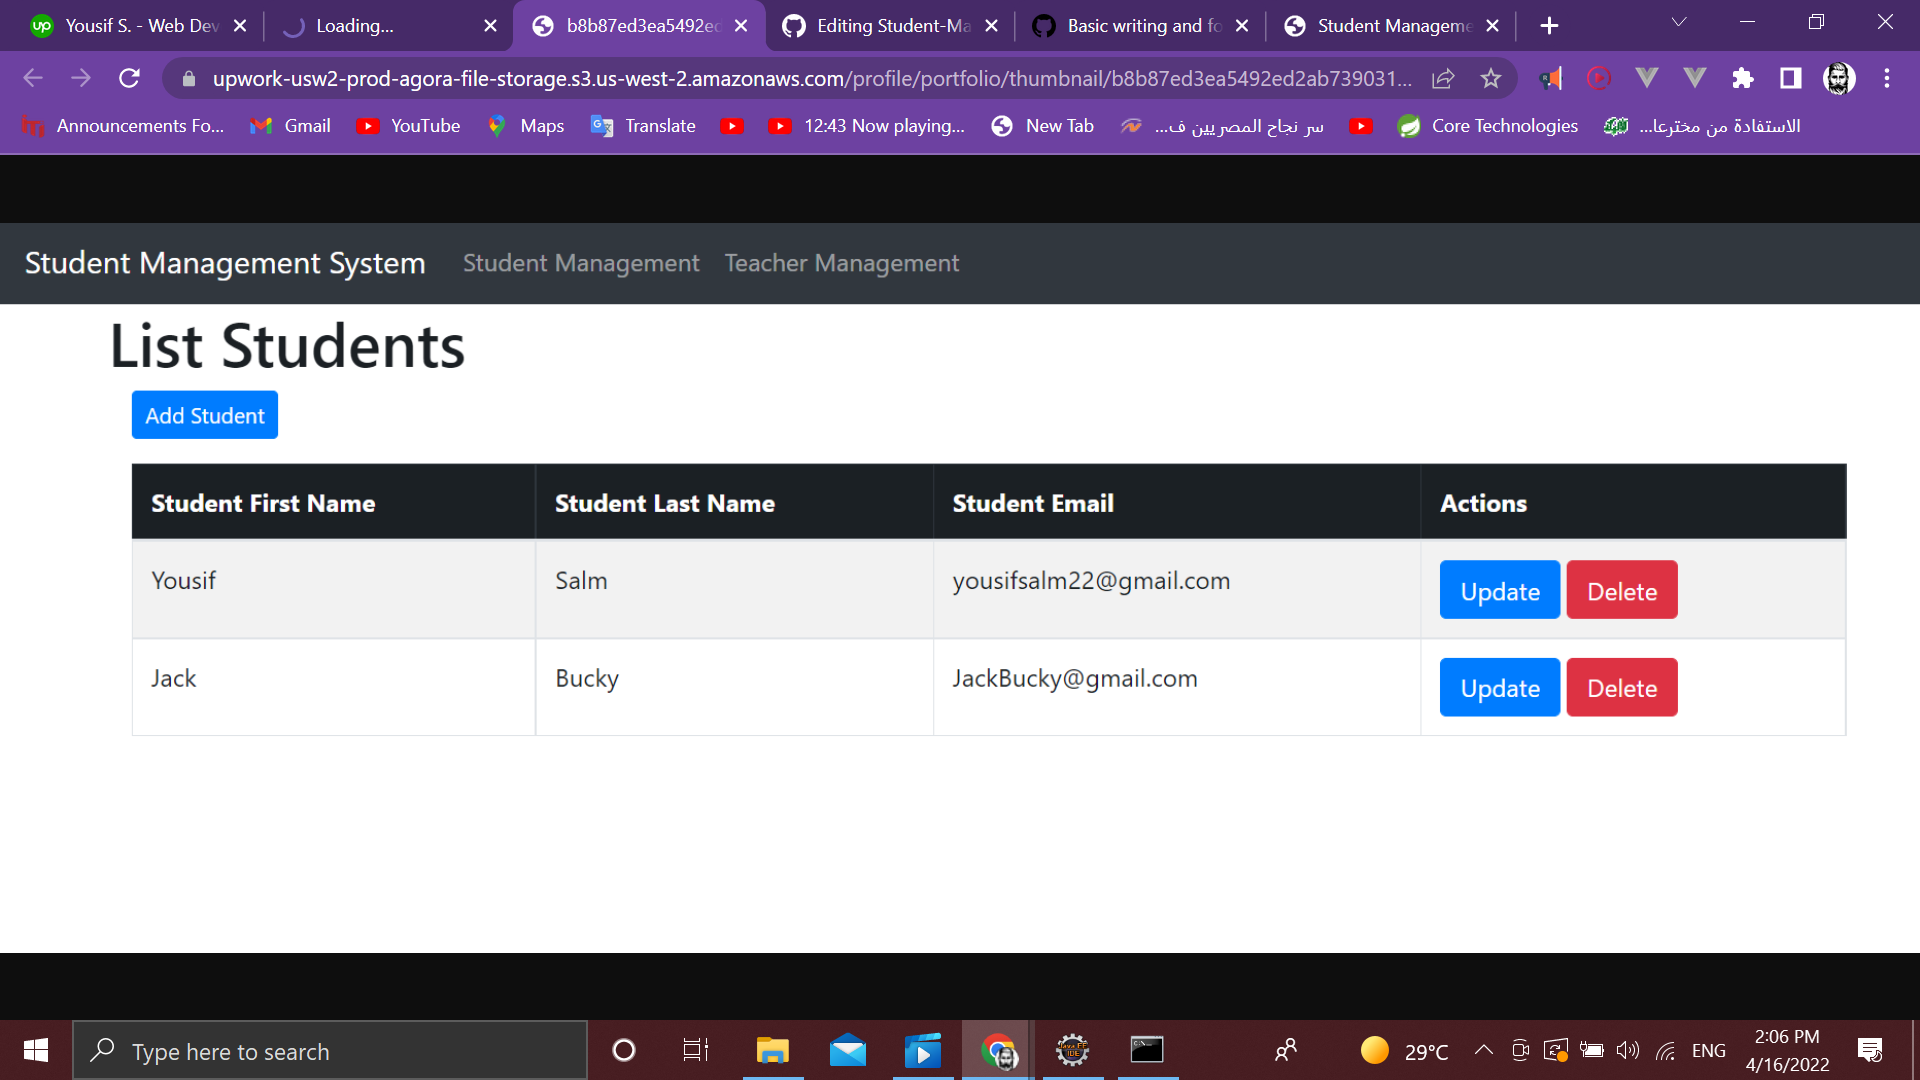This screenshot has width=1920, height=1080.
Task: Delete the student Jack Bucky
Action: pyautogui.click(x=1621, y=687)
